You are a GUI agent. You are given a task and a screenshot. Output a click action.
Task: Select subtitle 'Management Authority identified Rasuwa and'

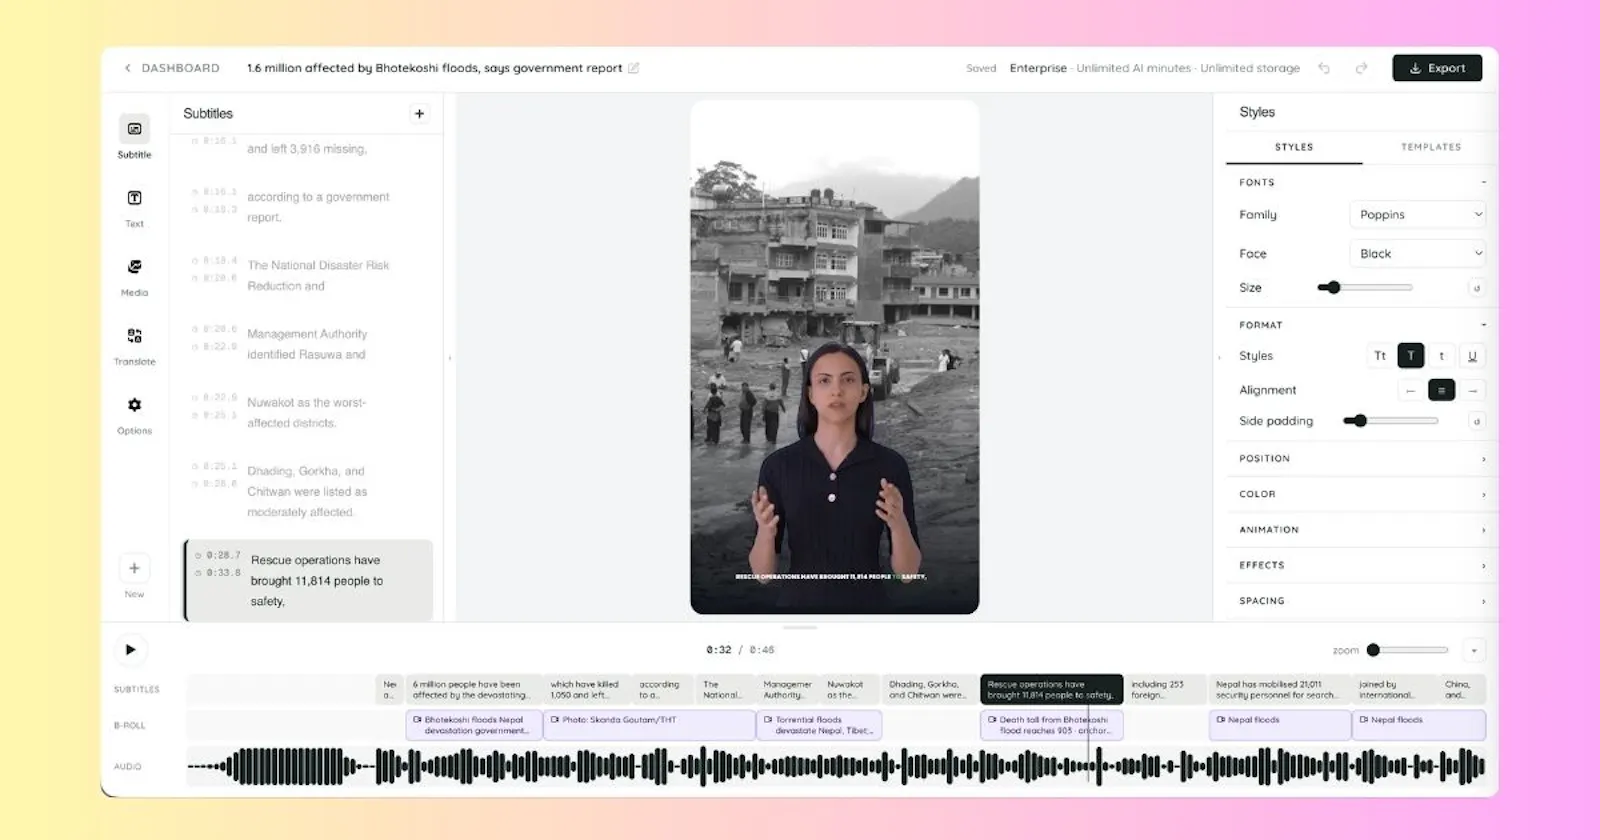click(309, 344)
